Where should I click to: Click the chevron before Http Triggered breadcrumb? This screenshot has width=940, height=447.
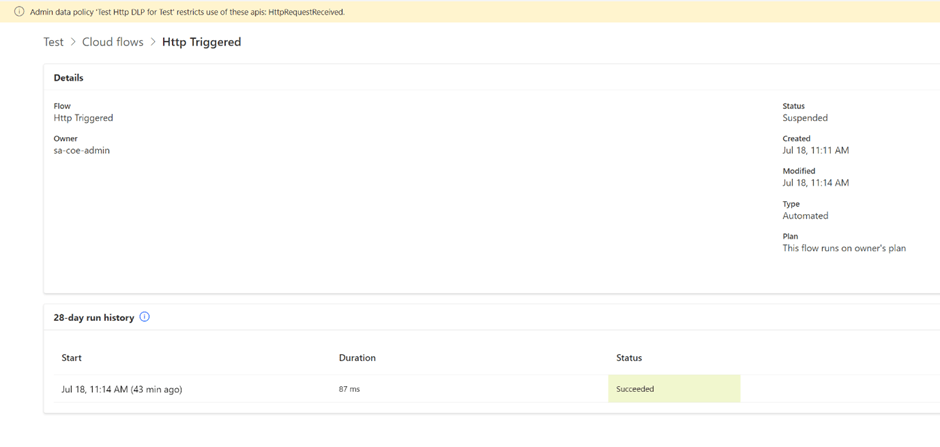tap(153, 43)
